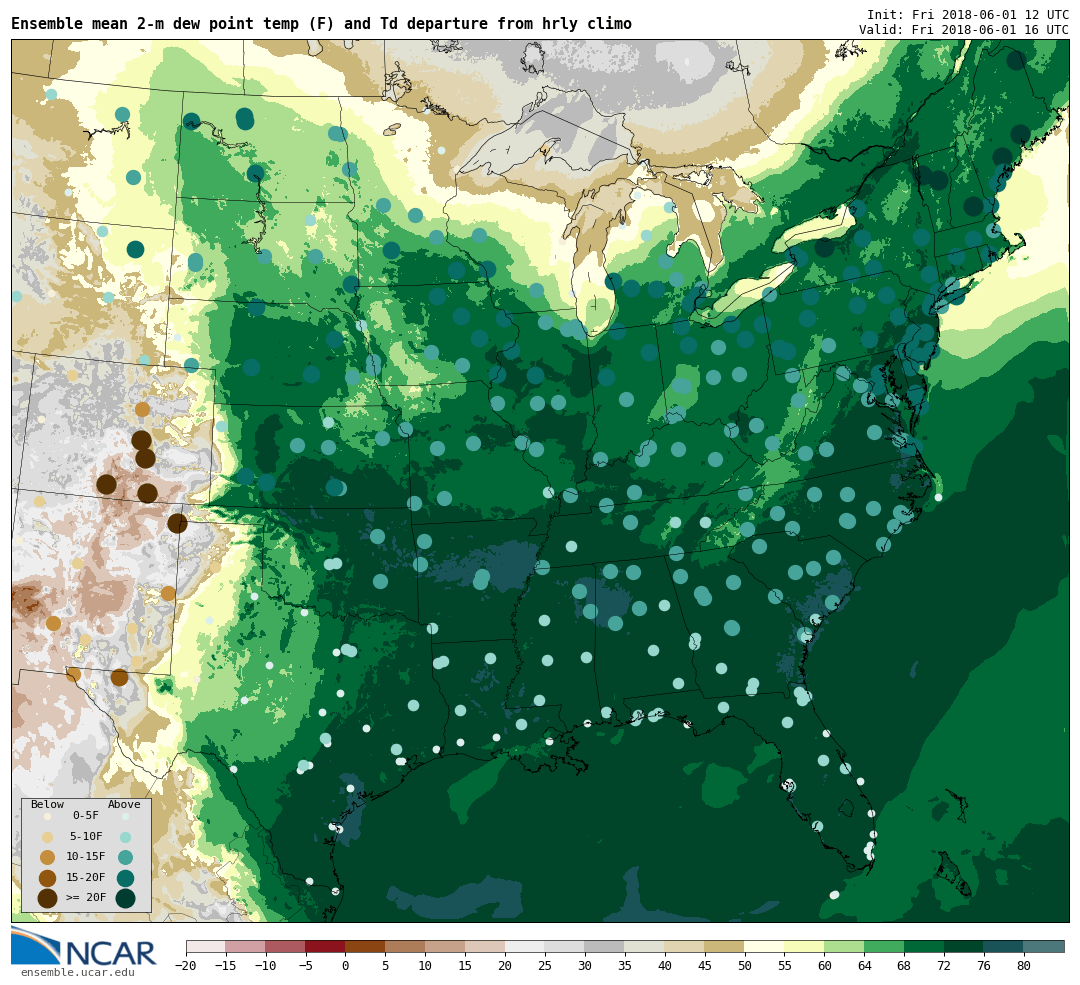
Task: Click the brown 'Below' 0-5F legend dot
Action: click(x=47, y=816)
